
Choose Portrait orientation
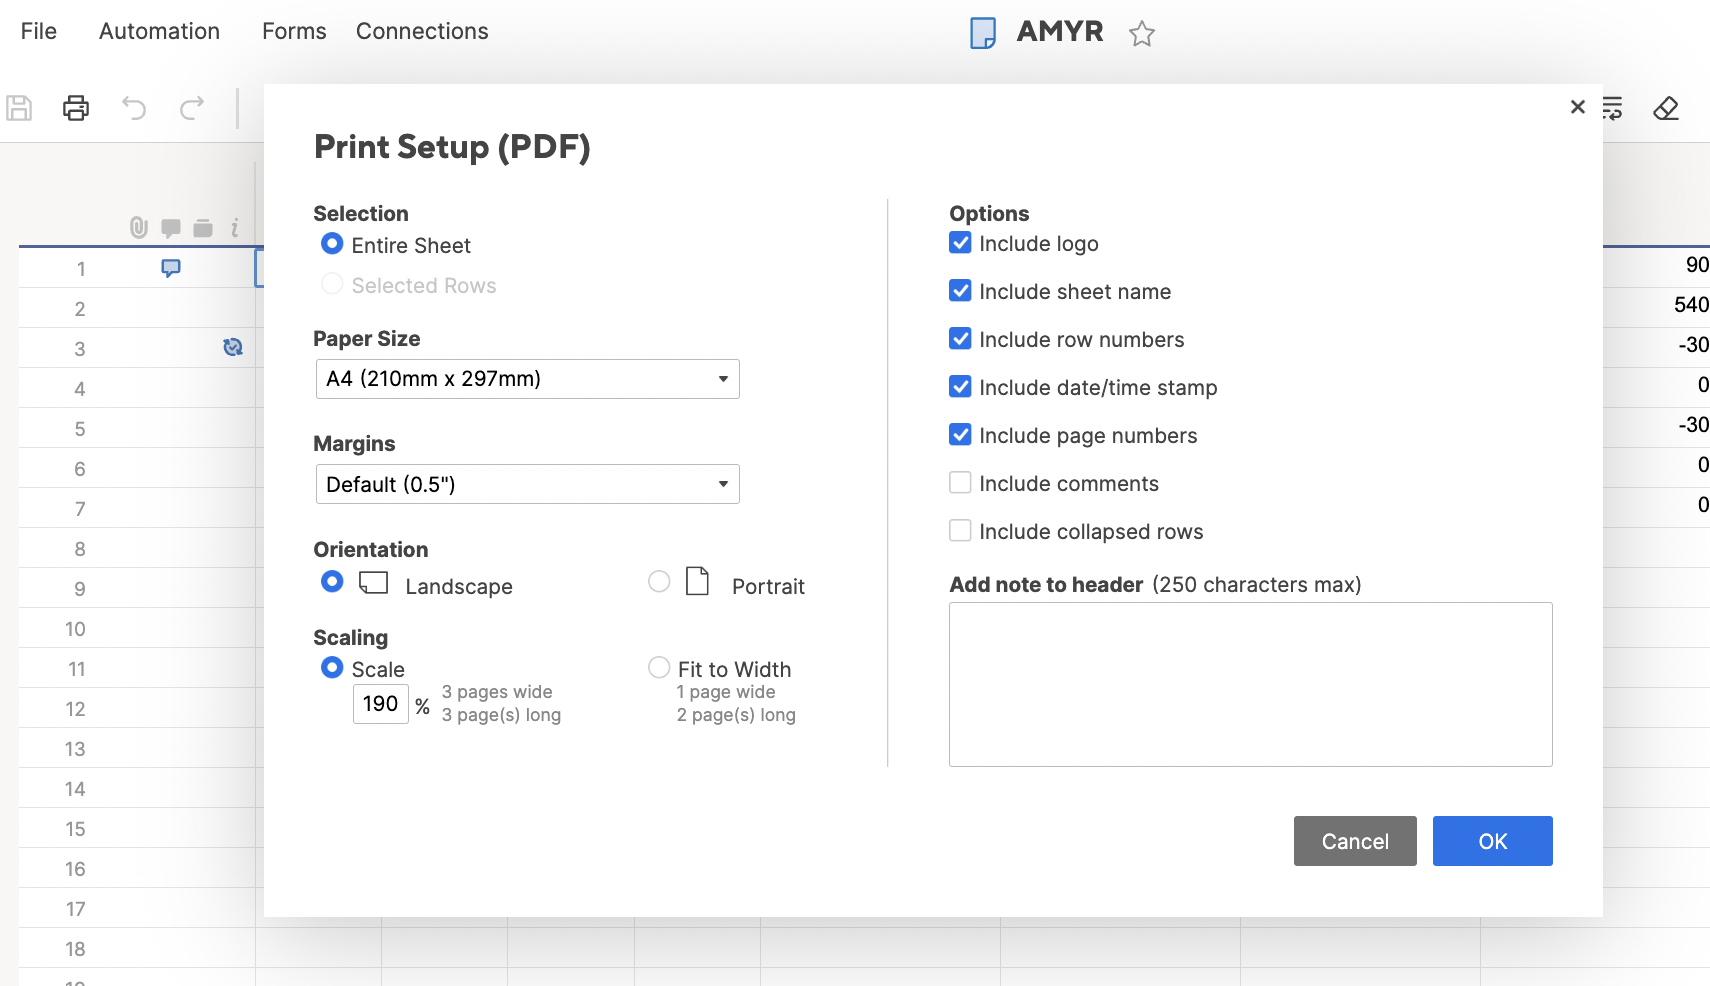pyautogui.click(x=659, y=582)
